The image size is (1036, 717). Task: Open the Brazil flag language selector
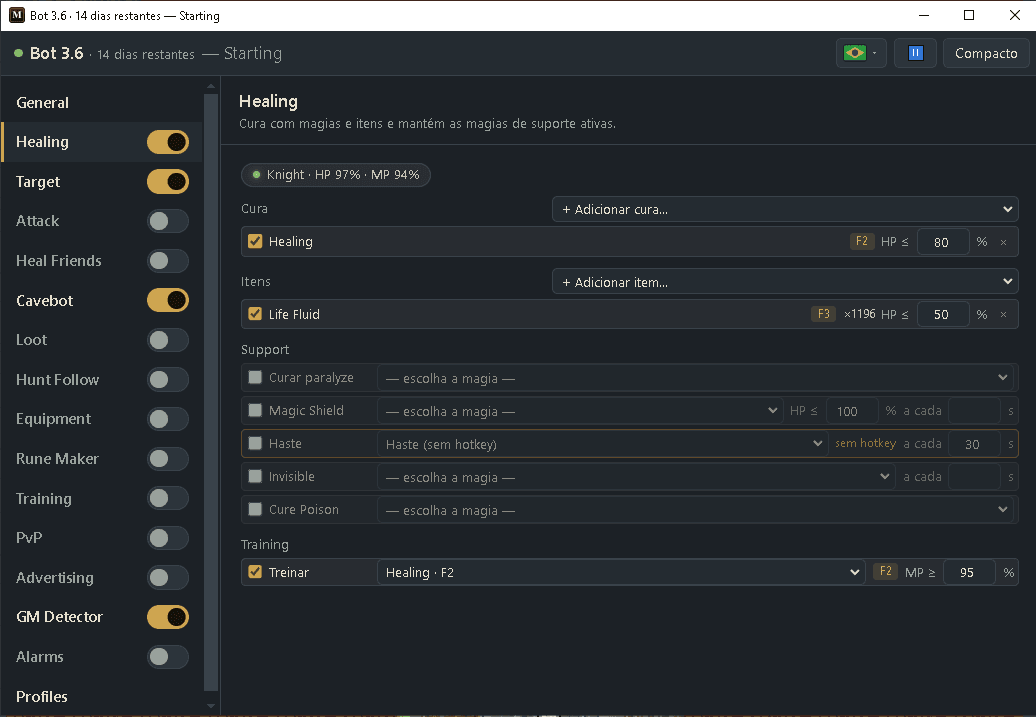[861, 54]
